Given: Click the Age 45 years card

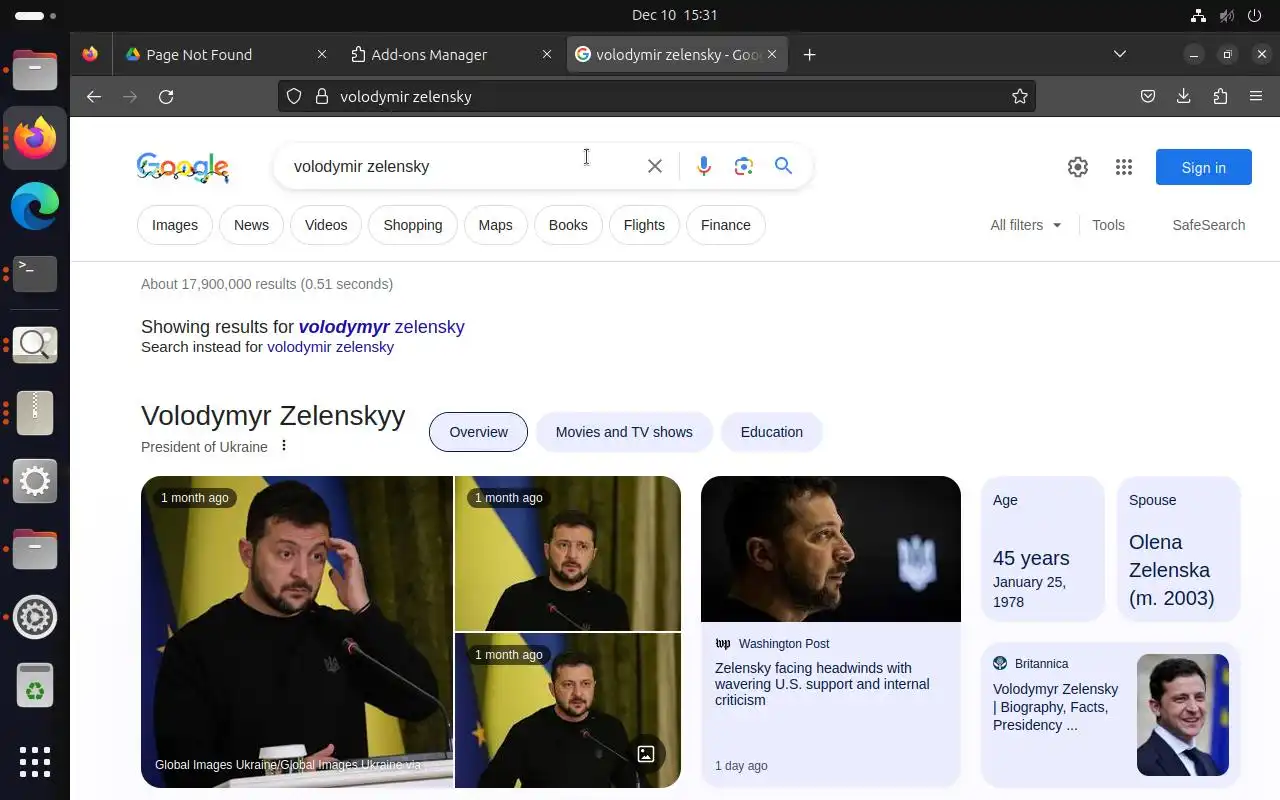Looking at the screenshot, I should [x=1042, y=549].
